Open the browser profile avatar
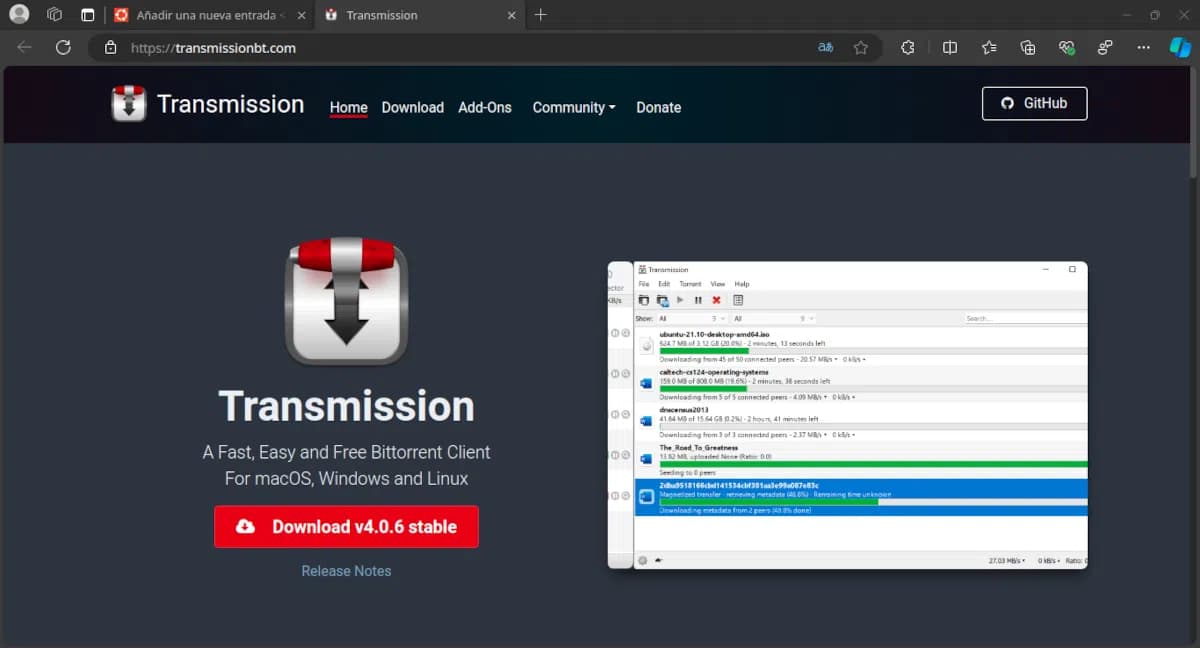 [19, 15]
